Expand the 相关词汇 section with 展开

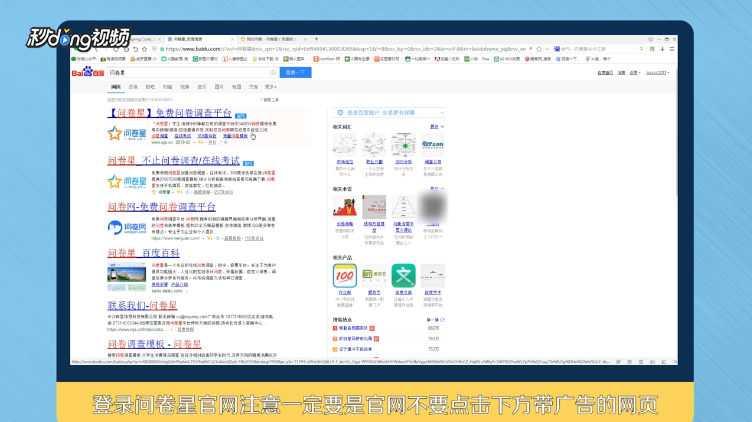[437, 127]
